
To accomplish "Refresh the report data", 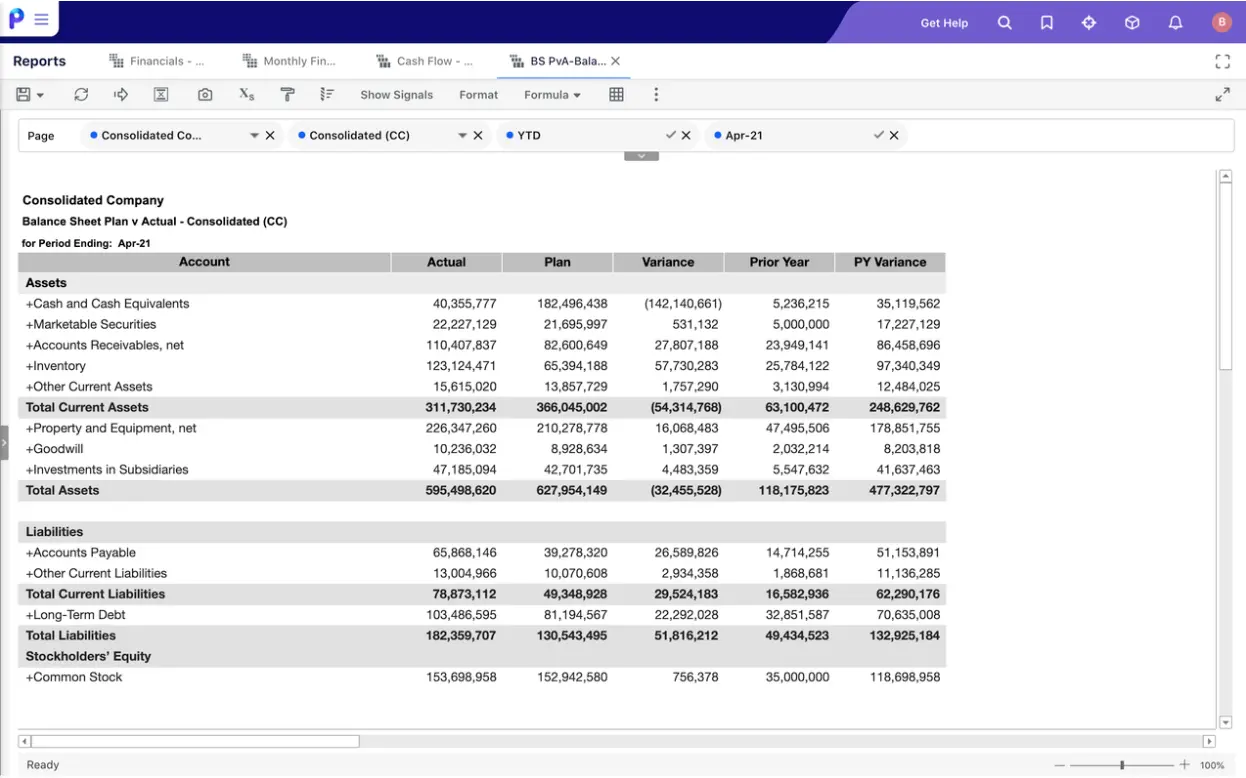I will pos(81,94).
